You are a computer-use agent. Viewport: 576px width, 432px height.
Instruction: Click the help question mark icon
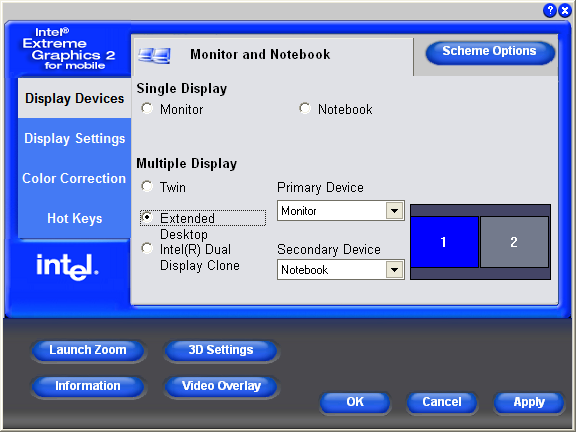[x=550, y=10]
